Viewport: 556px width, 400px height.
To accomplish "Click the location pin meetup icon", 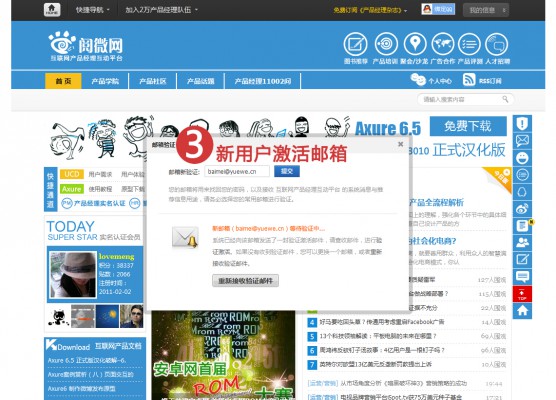I will tap(415, 44).
